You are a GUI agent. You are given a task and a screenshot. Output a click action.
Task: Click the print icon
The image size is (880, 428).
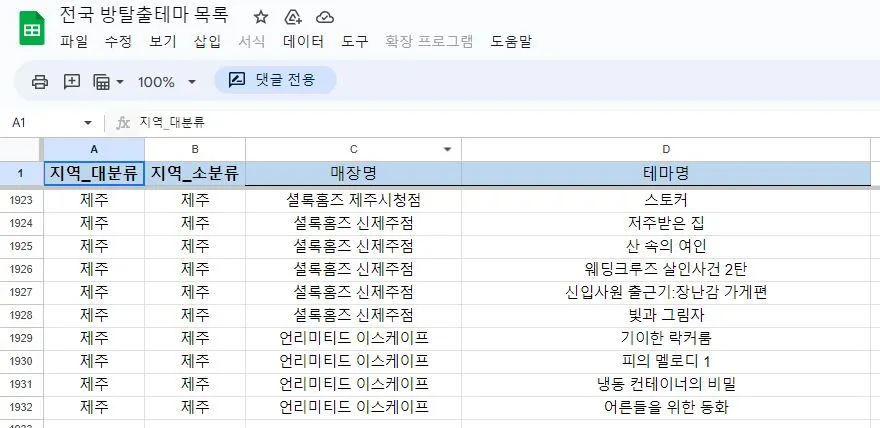pyautogui.click(x=40, y=82)
